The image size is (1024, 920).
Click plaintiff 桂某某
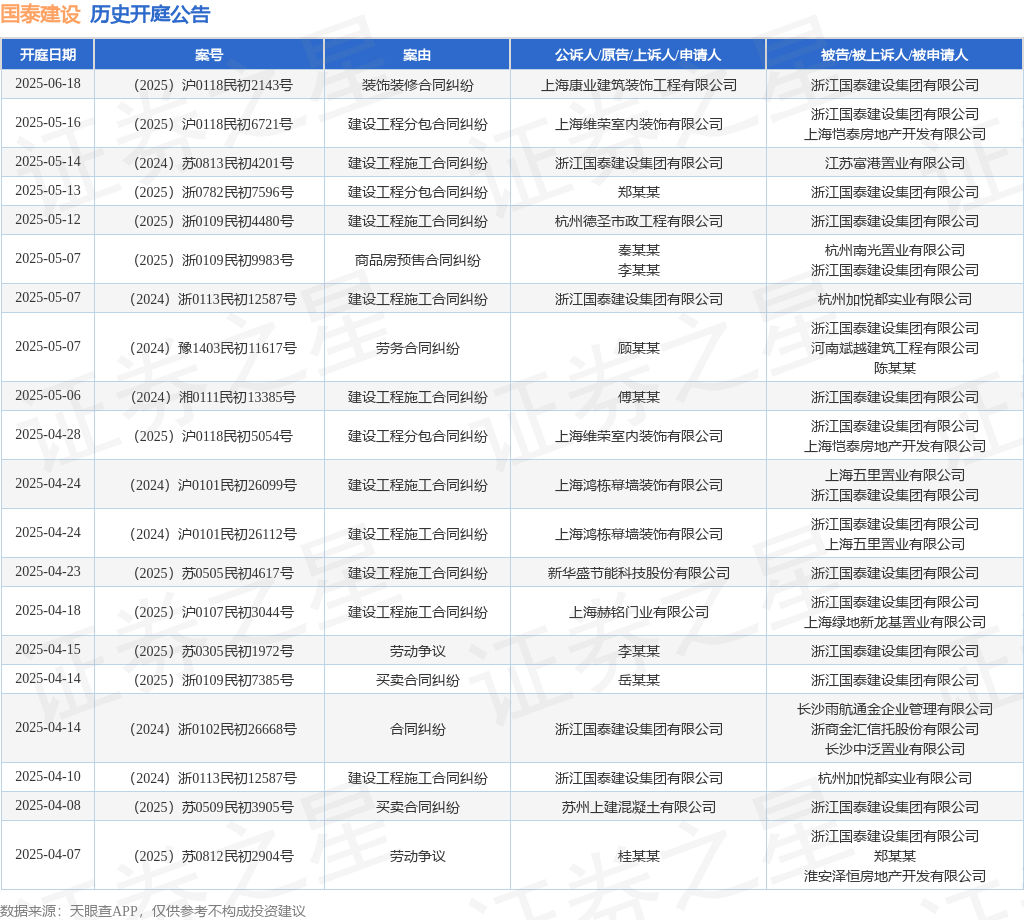639,856
